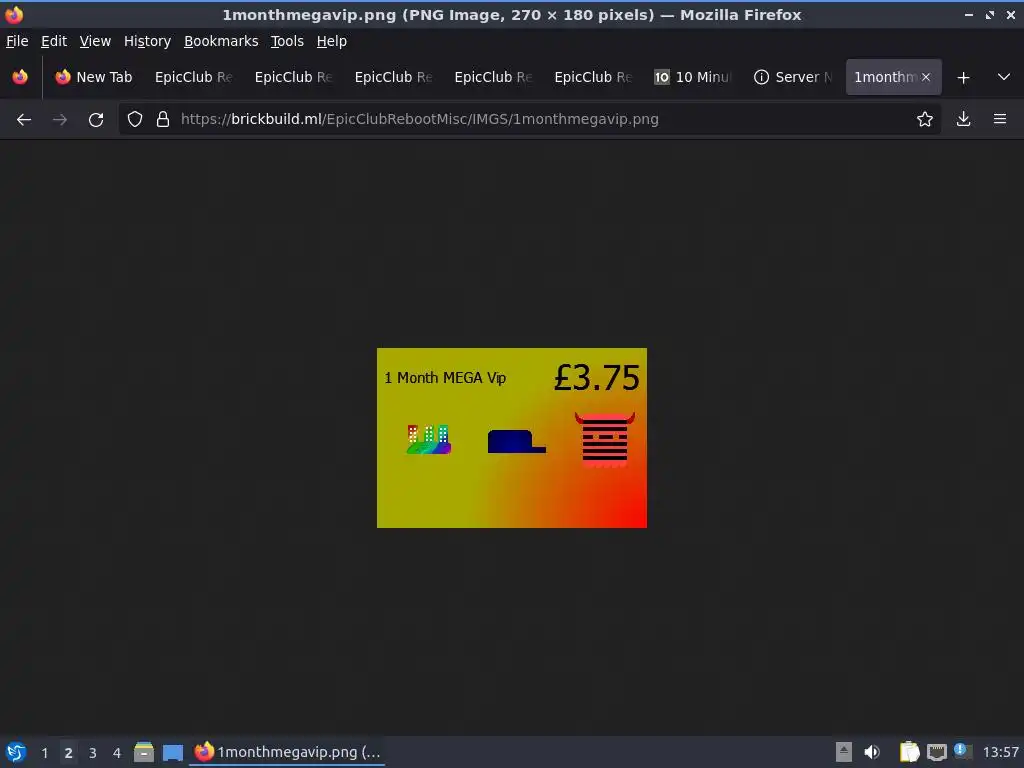Open the start menu bird icon

coord(16,752)
